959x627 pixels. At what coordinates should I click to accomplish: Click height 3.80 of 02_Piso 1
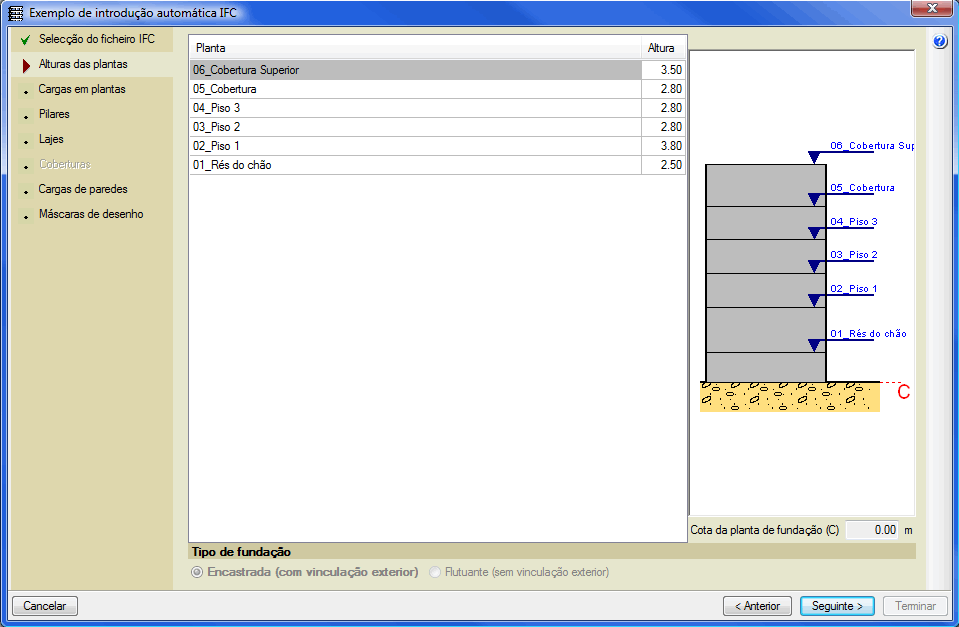tap(664, 146)
